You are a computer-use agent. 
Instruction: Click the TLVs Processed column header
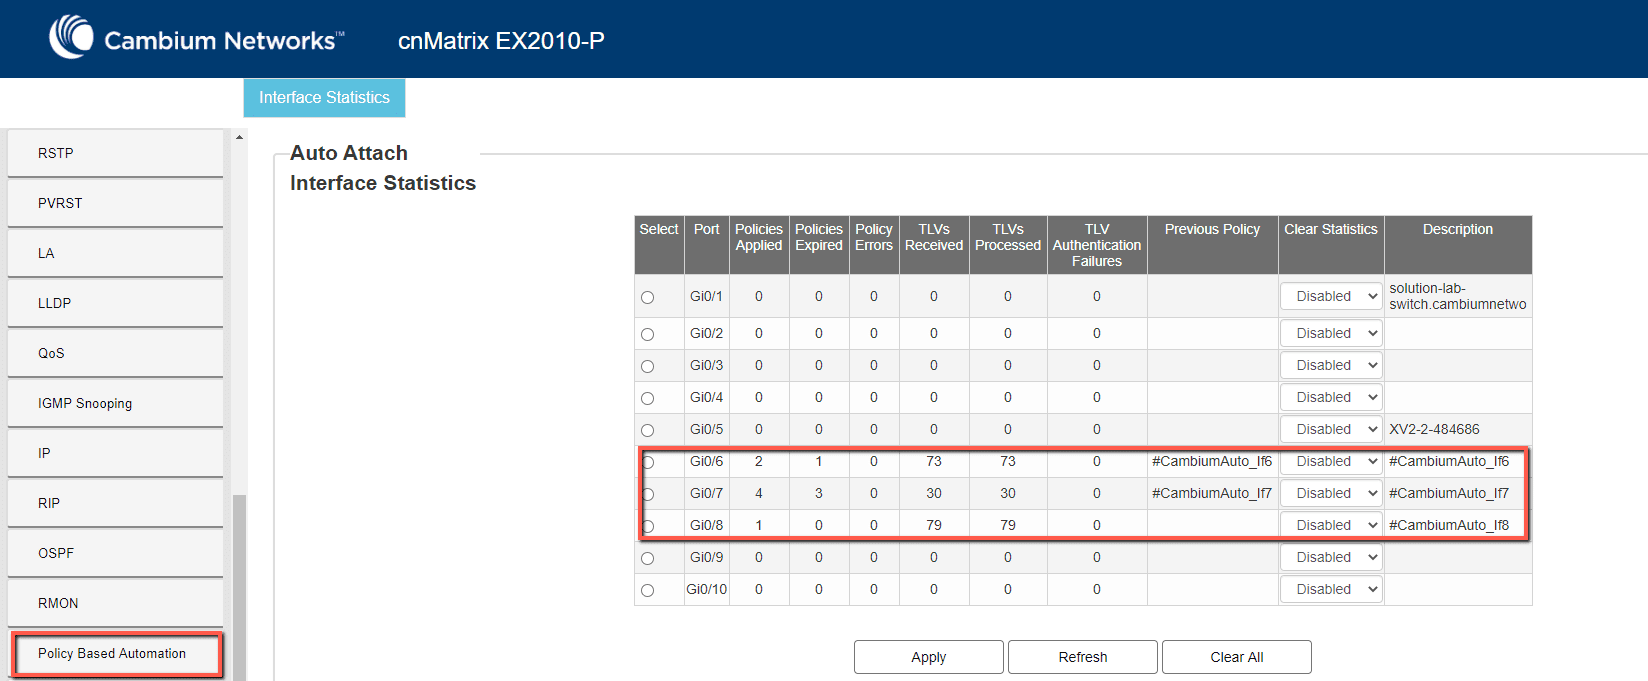(1008, 245)
